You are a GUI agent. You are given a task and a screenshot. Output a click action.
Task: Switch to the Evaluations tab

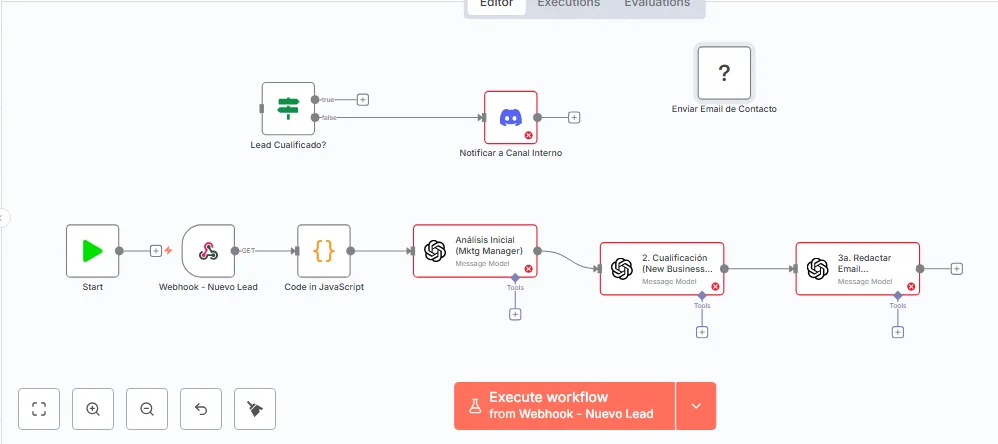[x=657, y=4]
